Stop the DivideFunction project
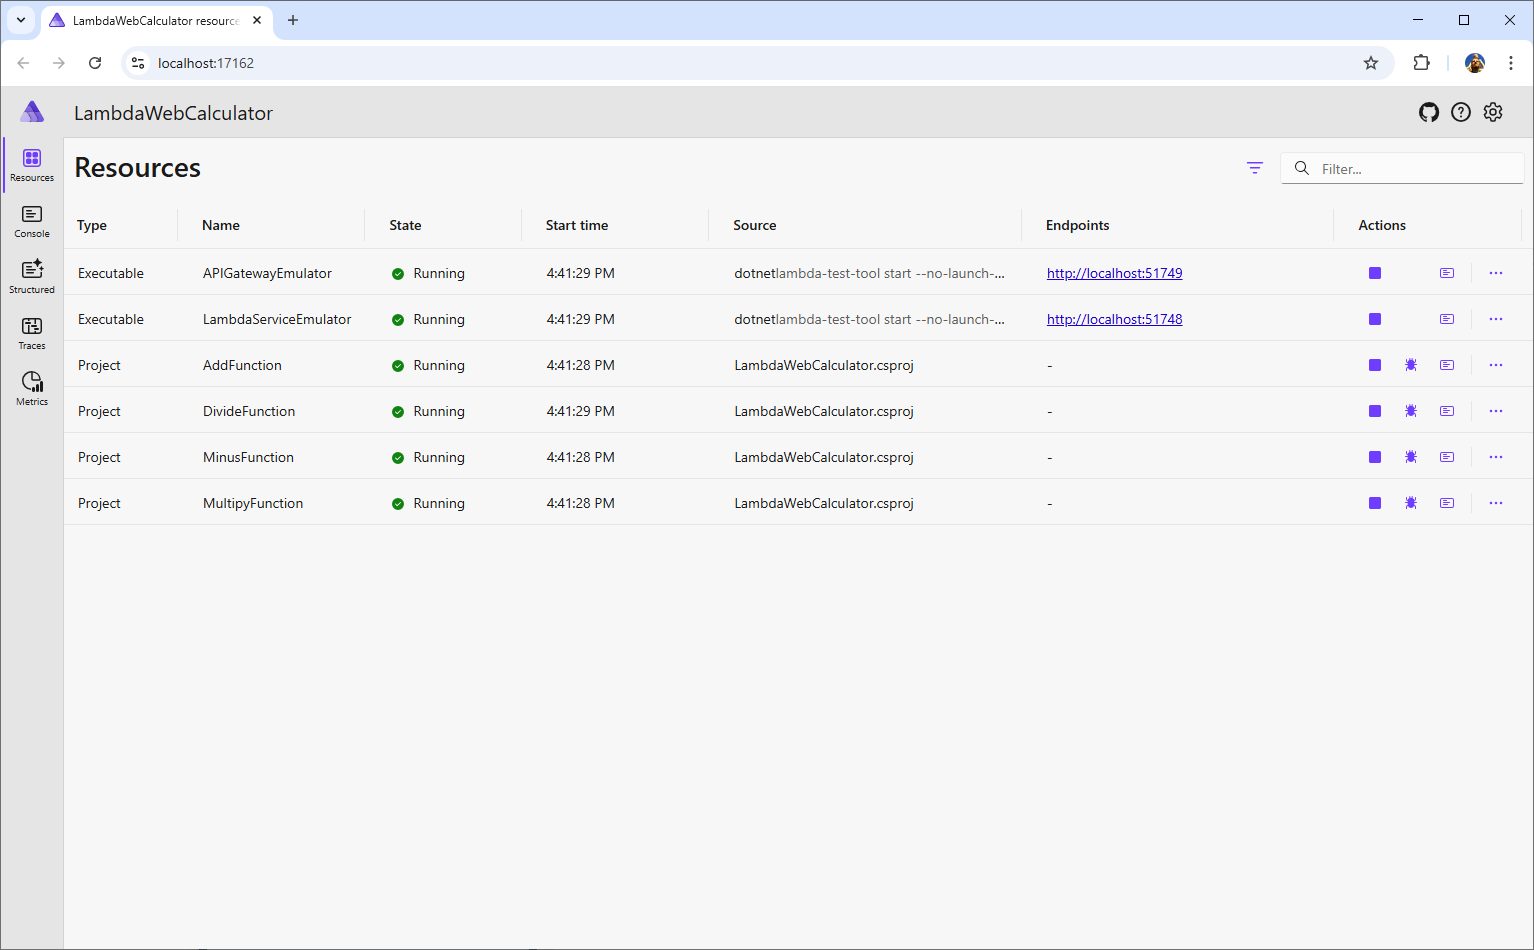Image resolution: width=1534 pixels, height=950 pixels. coord(1375,411)
